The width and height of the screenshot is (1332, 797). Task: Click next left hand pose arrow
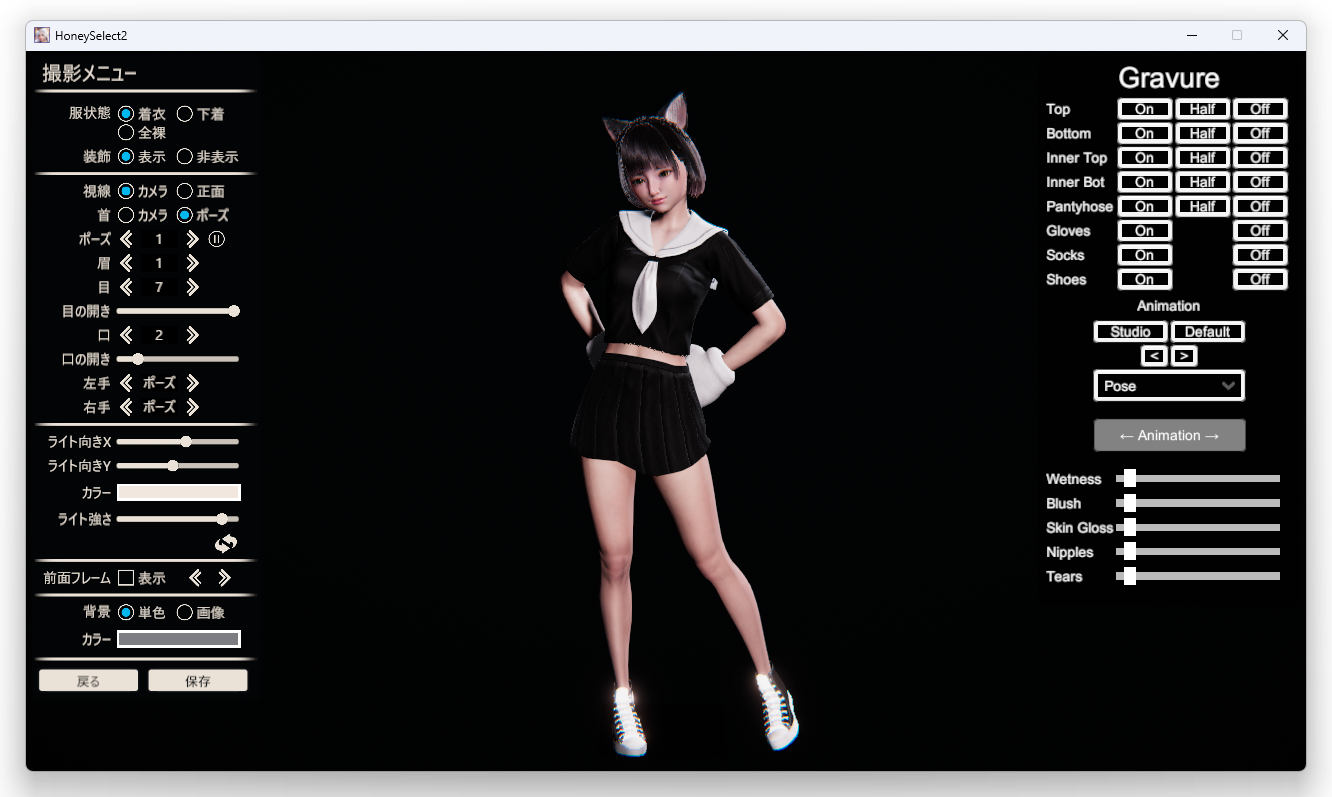tap(193, 383)
